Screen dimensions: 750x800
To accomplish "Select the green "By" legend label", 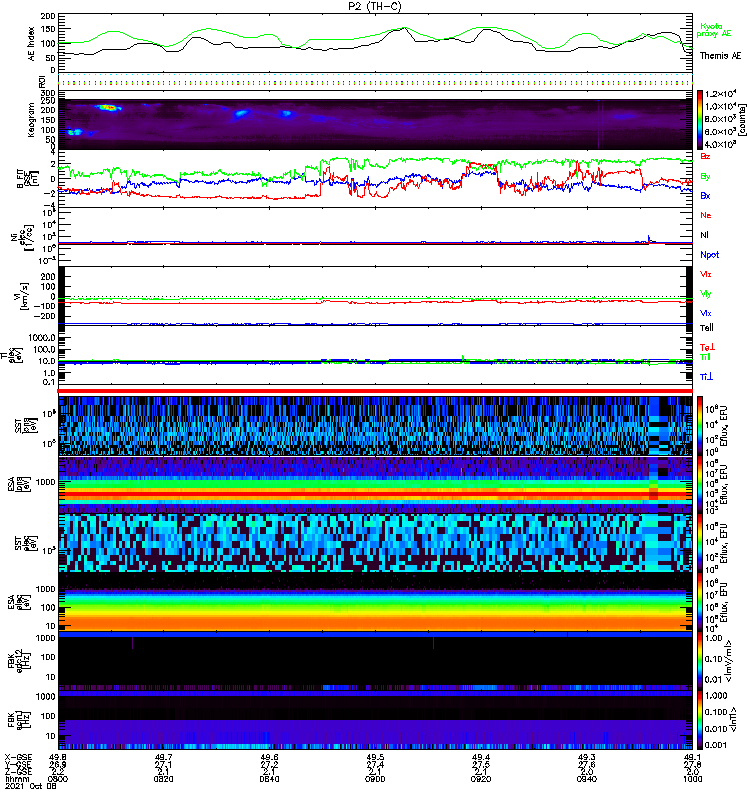I will [705, 177].
